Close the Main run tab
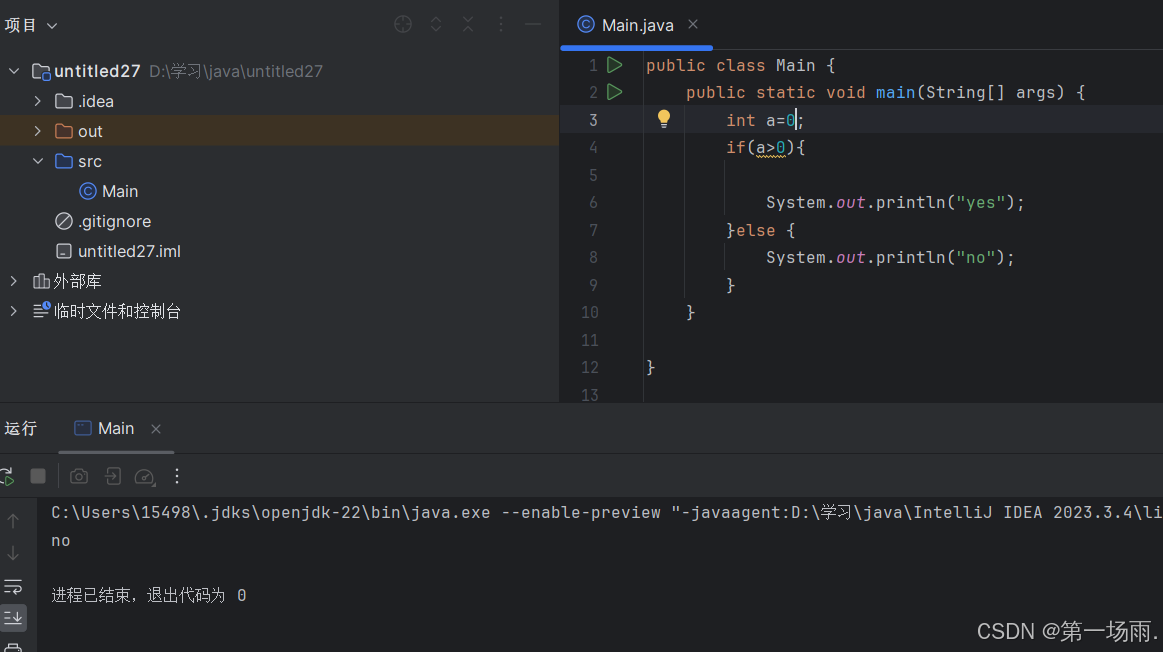 pyautogui.click(x=156, y=429)
